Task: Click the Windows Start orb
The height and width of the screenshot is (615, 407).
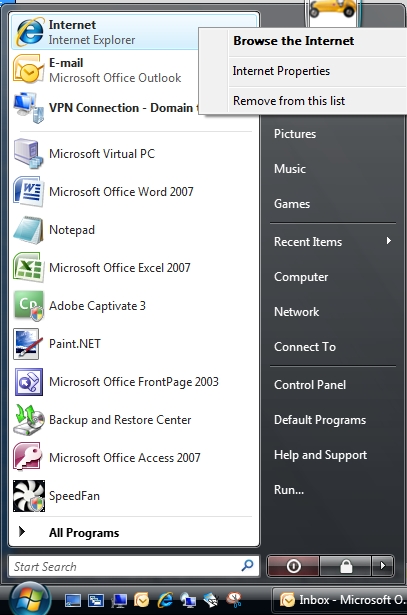Action: pyautogui.click(x=30, y=599)
